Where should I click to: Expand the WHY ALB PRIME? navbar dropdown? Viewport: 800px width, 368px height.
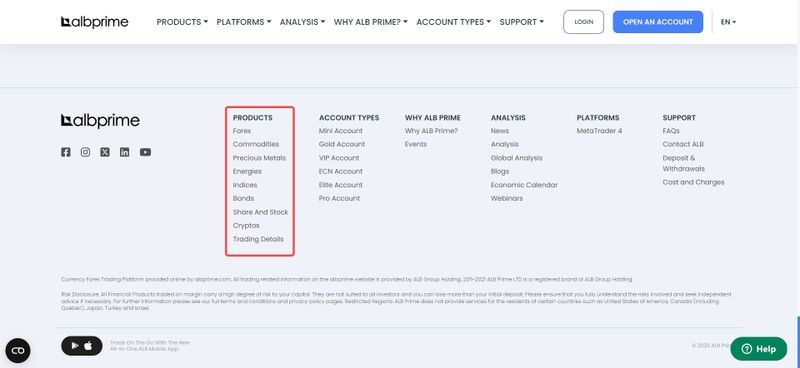tap(371, 22)
